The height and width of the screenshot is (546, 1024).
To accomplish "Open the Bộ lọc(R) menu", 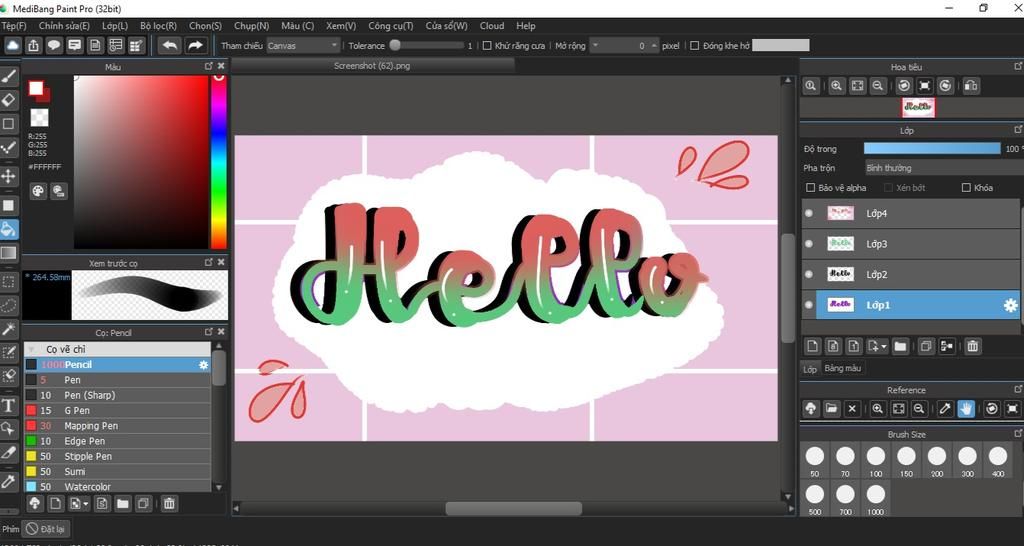I will [159, 26].
